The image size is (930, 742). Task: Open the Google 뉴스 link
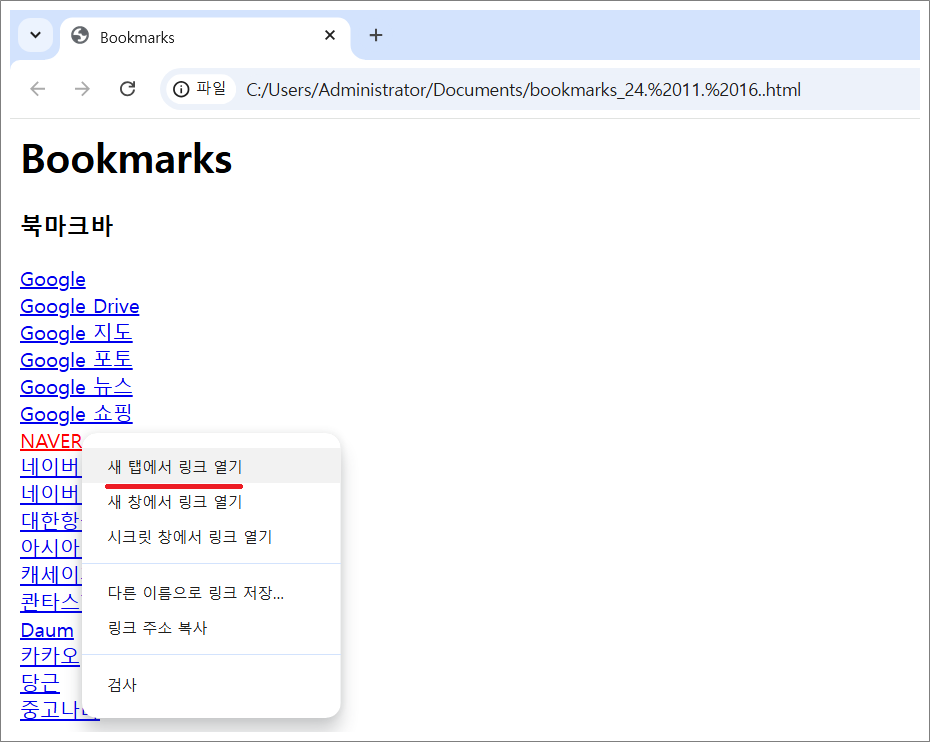(77, 387)
